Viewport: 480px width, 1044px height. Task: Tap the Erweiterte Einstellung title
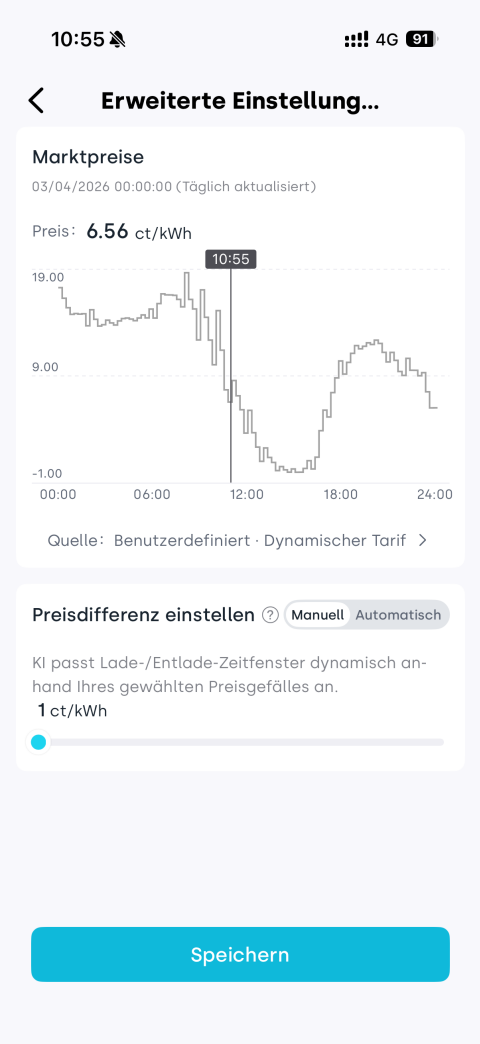pyautogui.click(x=240, y=101)
